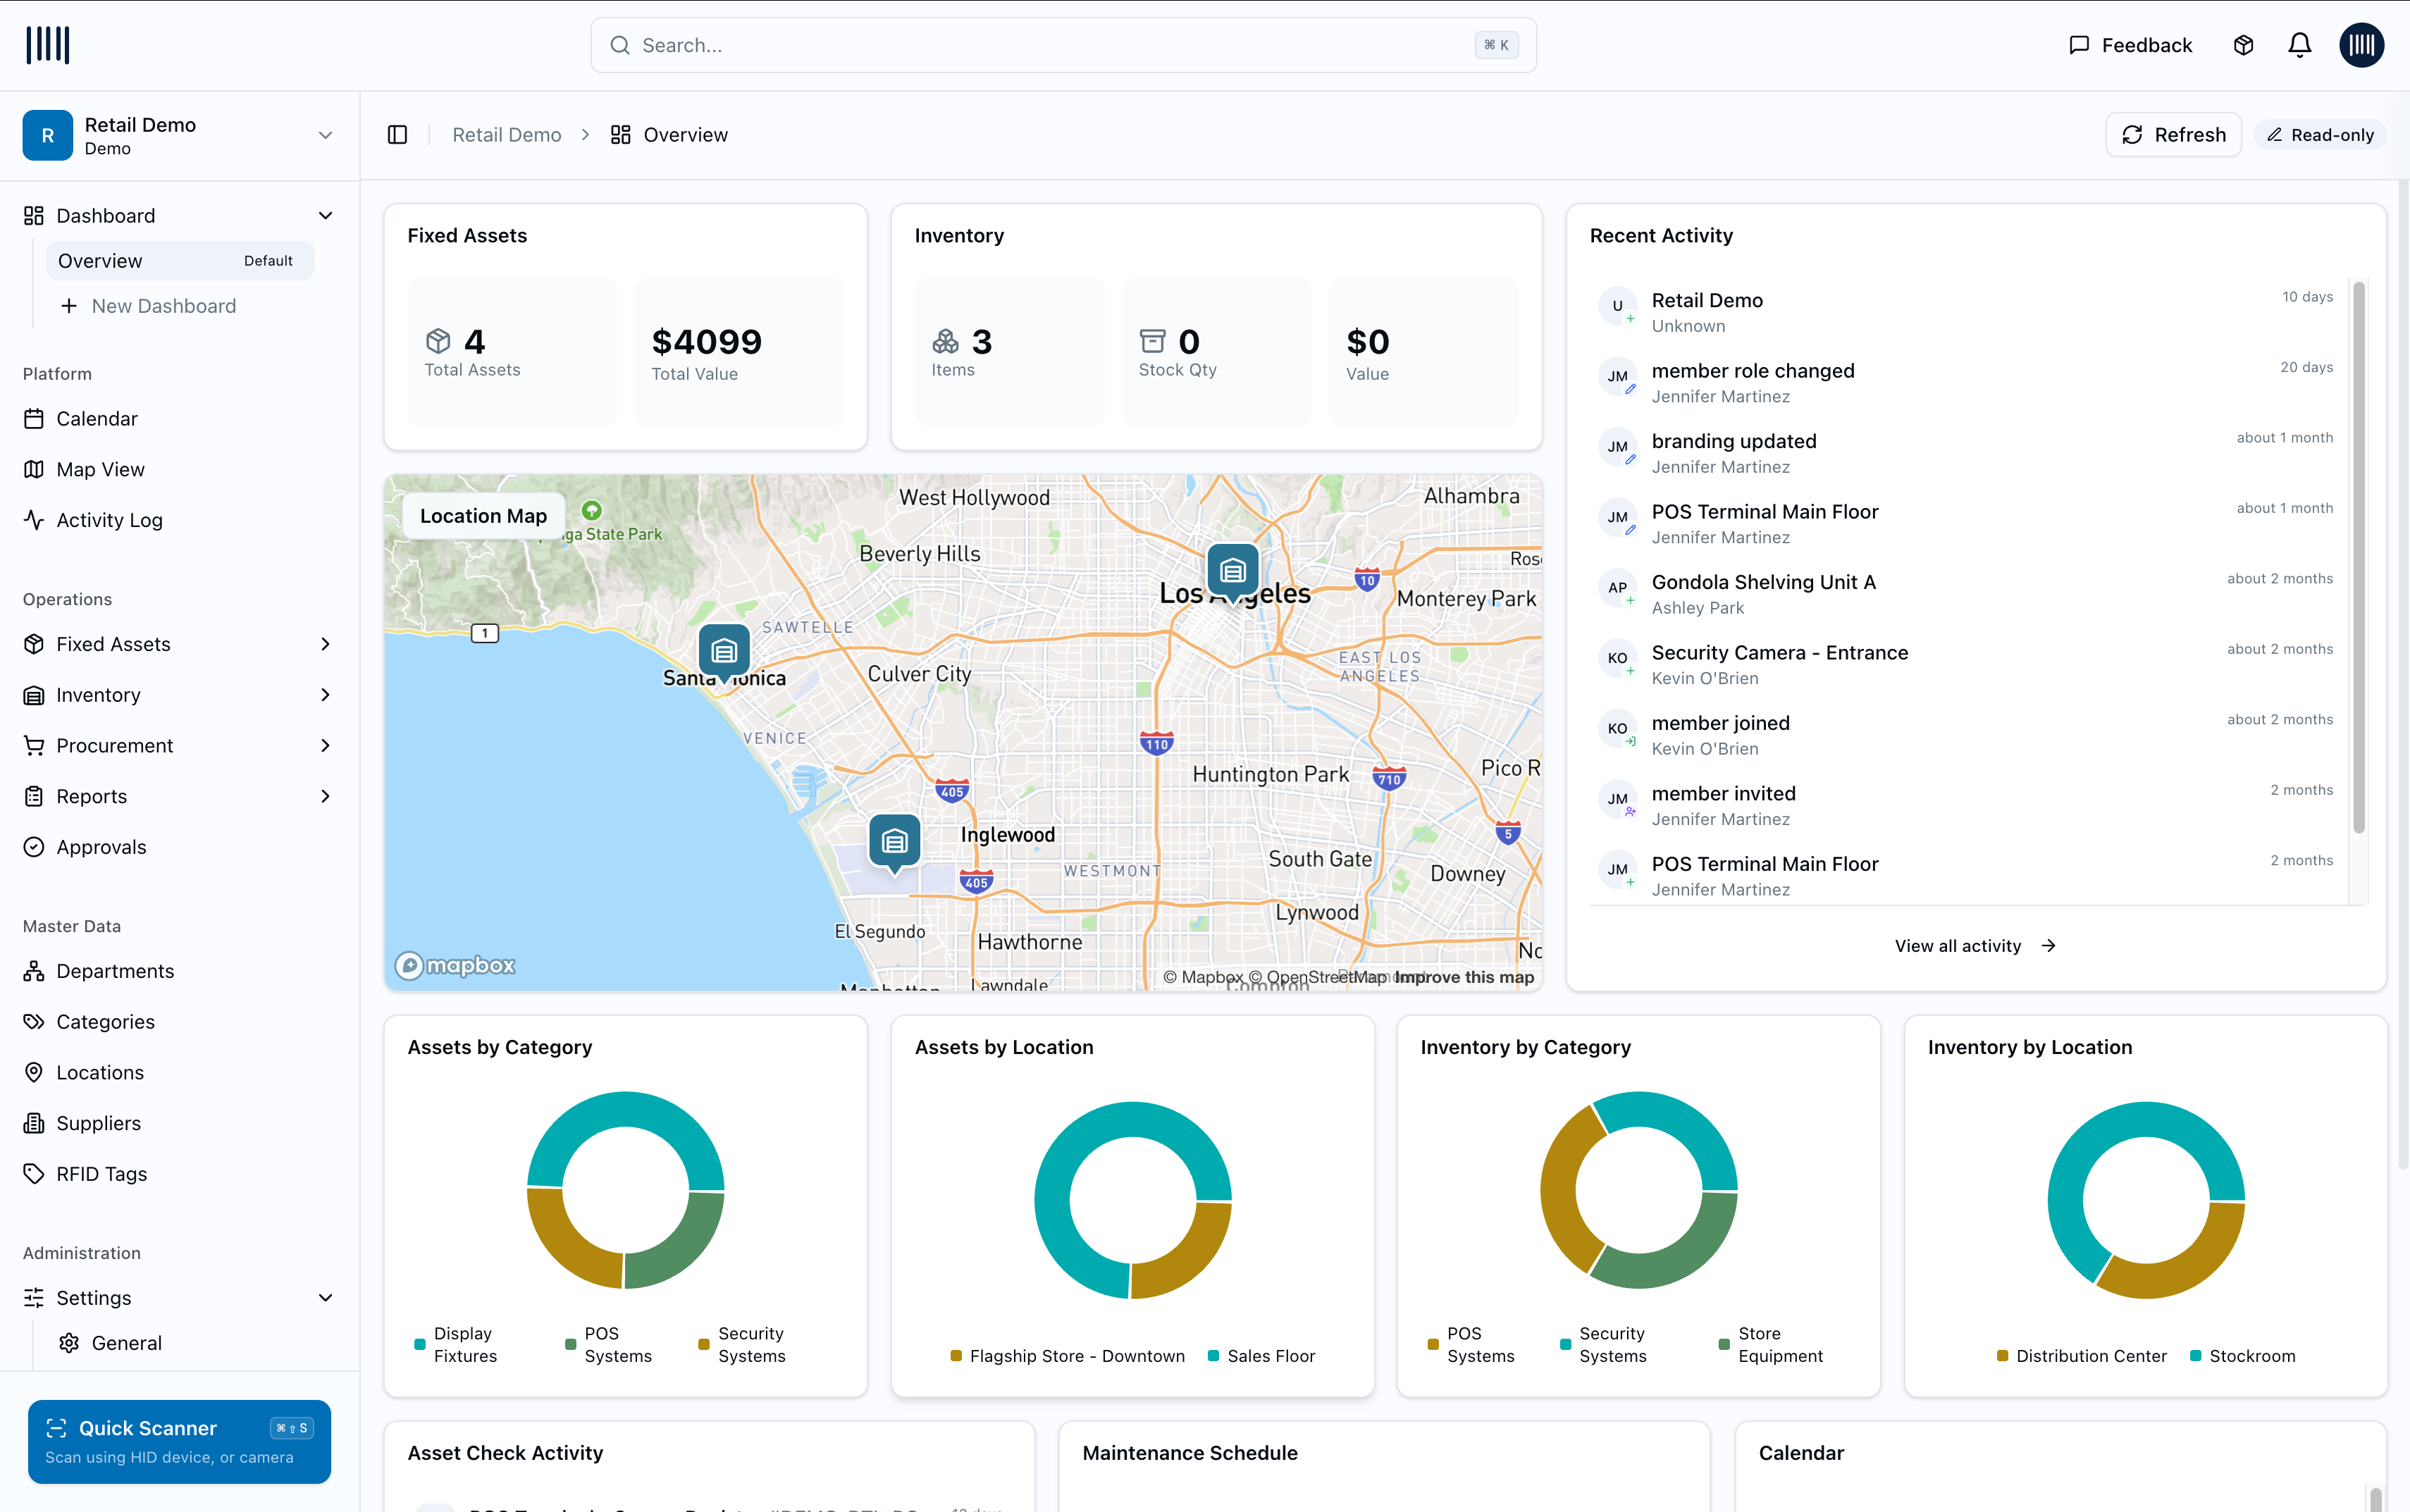Toggle the sidebar panel icon

397,135
